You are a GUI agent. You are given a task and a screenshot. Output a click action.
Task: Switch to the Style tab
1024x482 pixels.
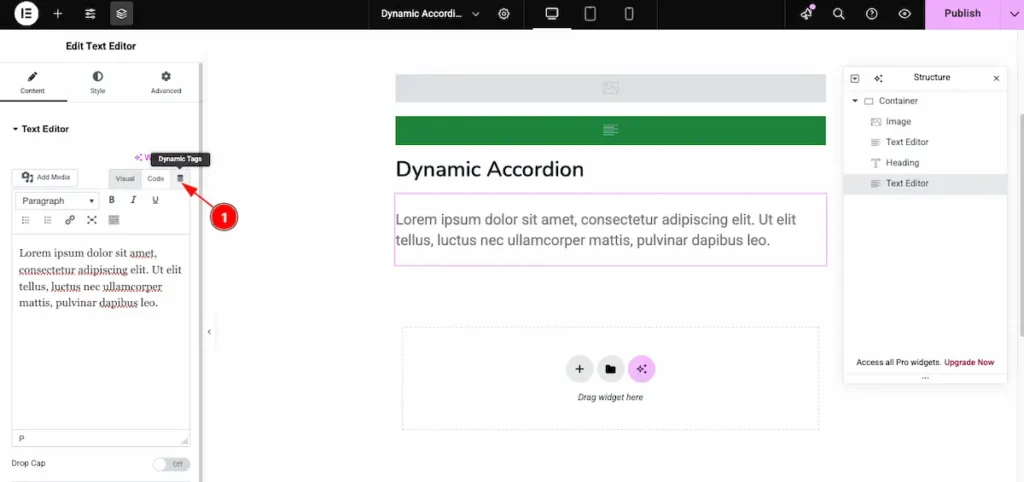click(x=97, y=82)
